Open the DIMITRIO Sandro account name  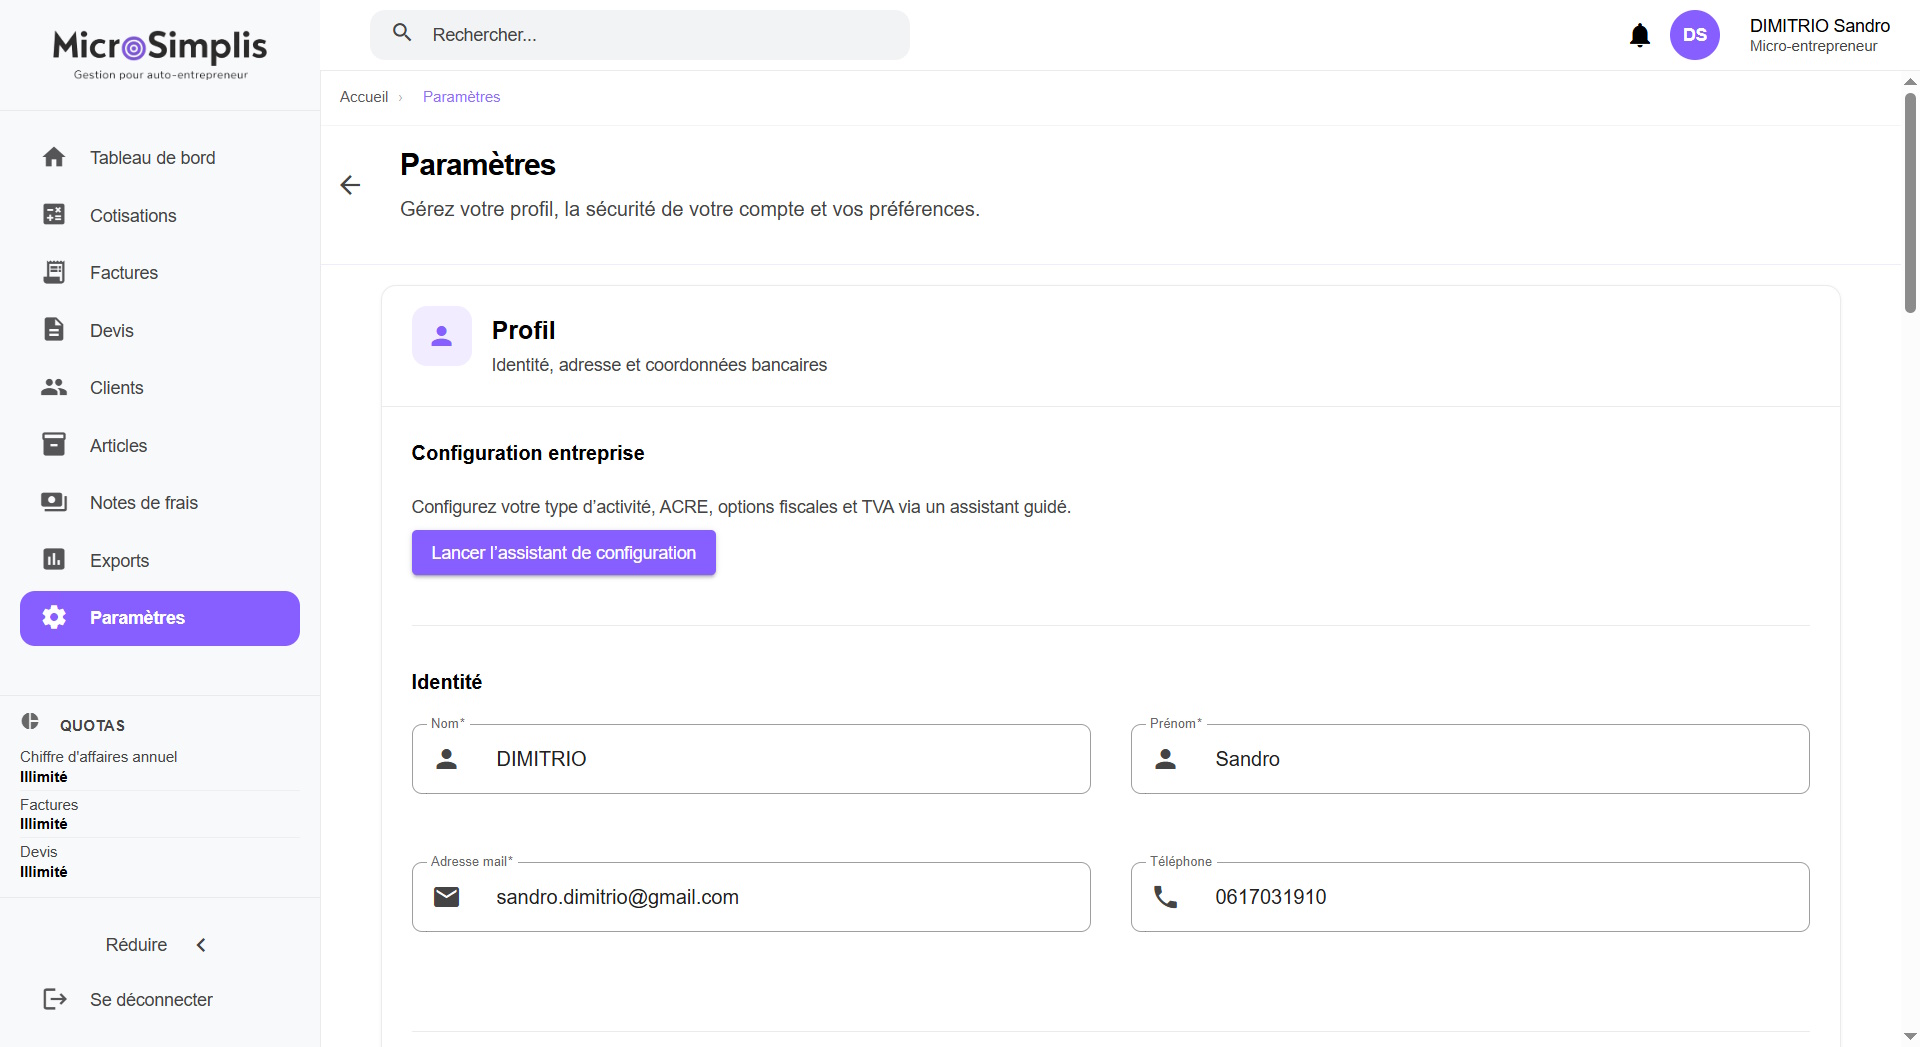(x=1819, y=26)
